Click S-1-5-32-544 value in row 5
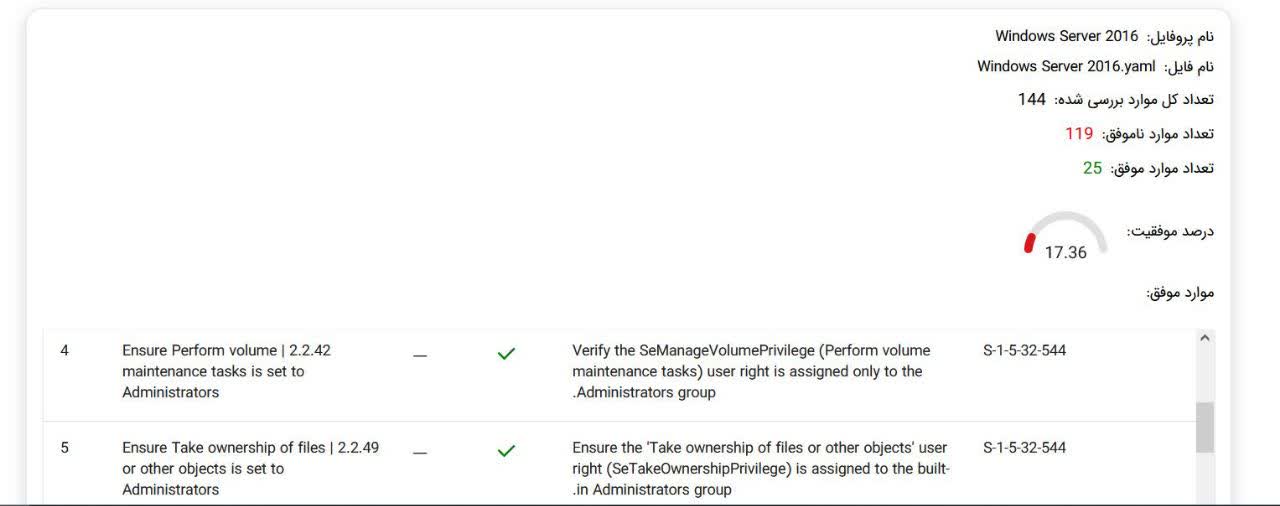1280x506 pixels. 1024,448
